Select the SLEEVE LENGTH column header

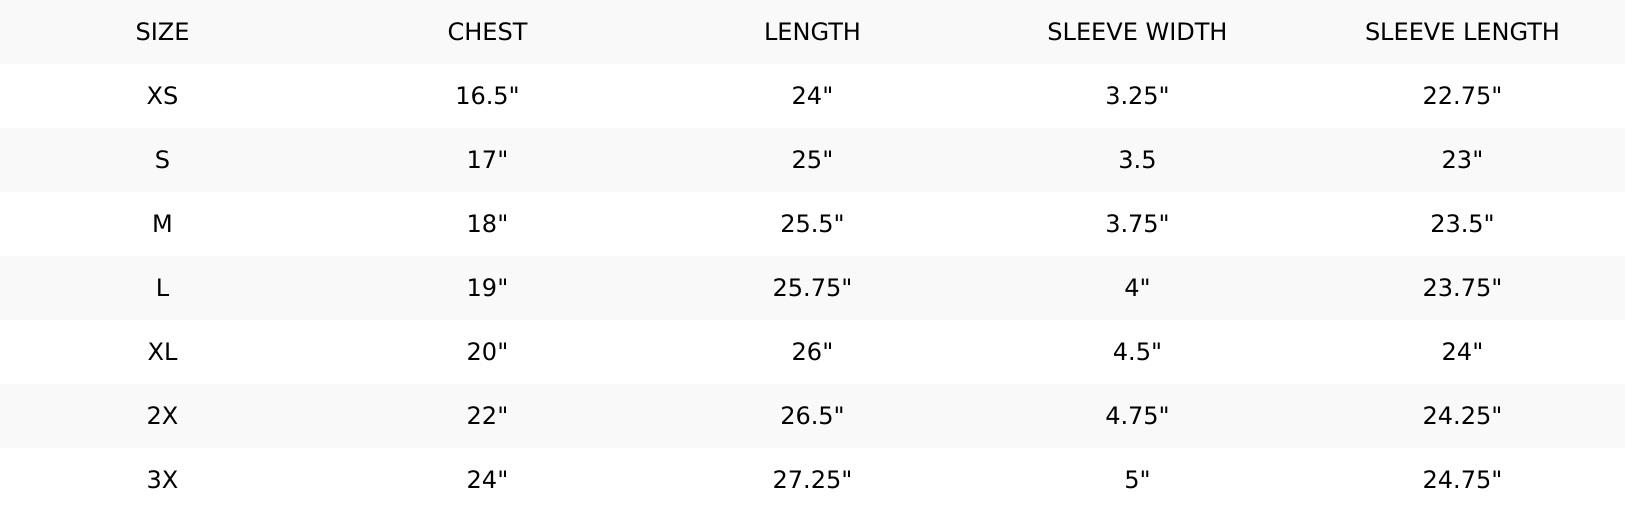[x=1462, y=32]
